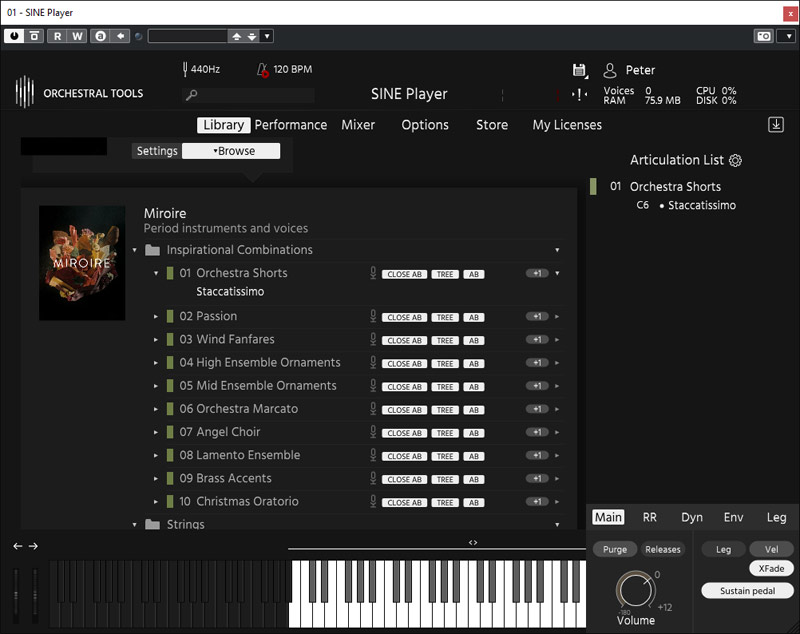Click the camera snapshot icon in the top bar

(x=763, y=36)
